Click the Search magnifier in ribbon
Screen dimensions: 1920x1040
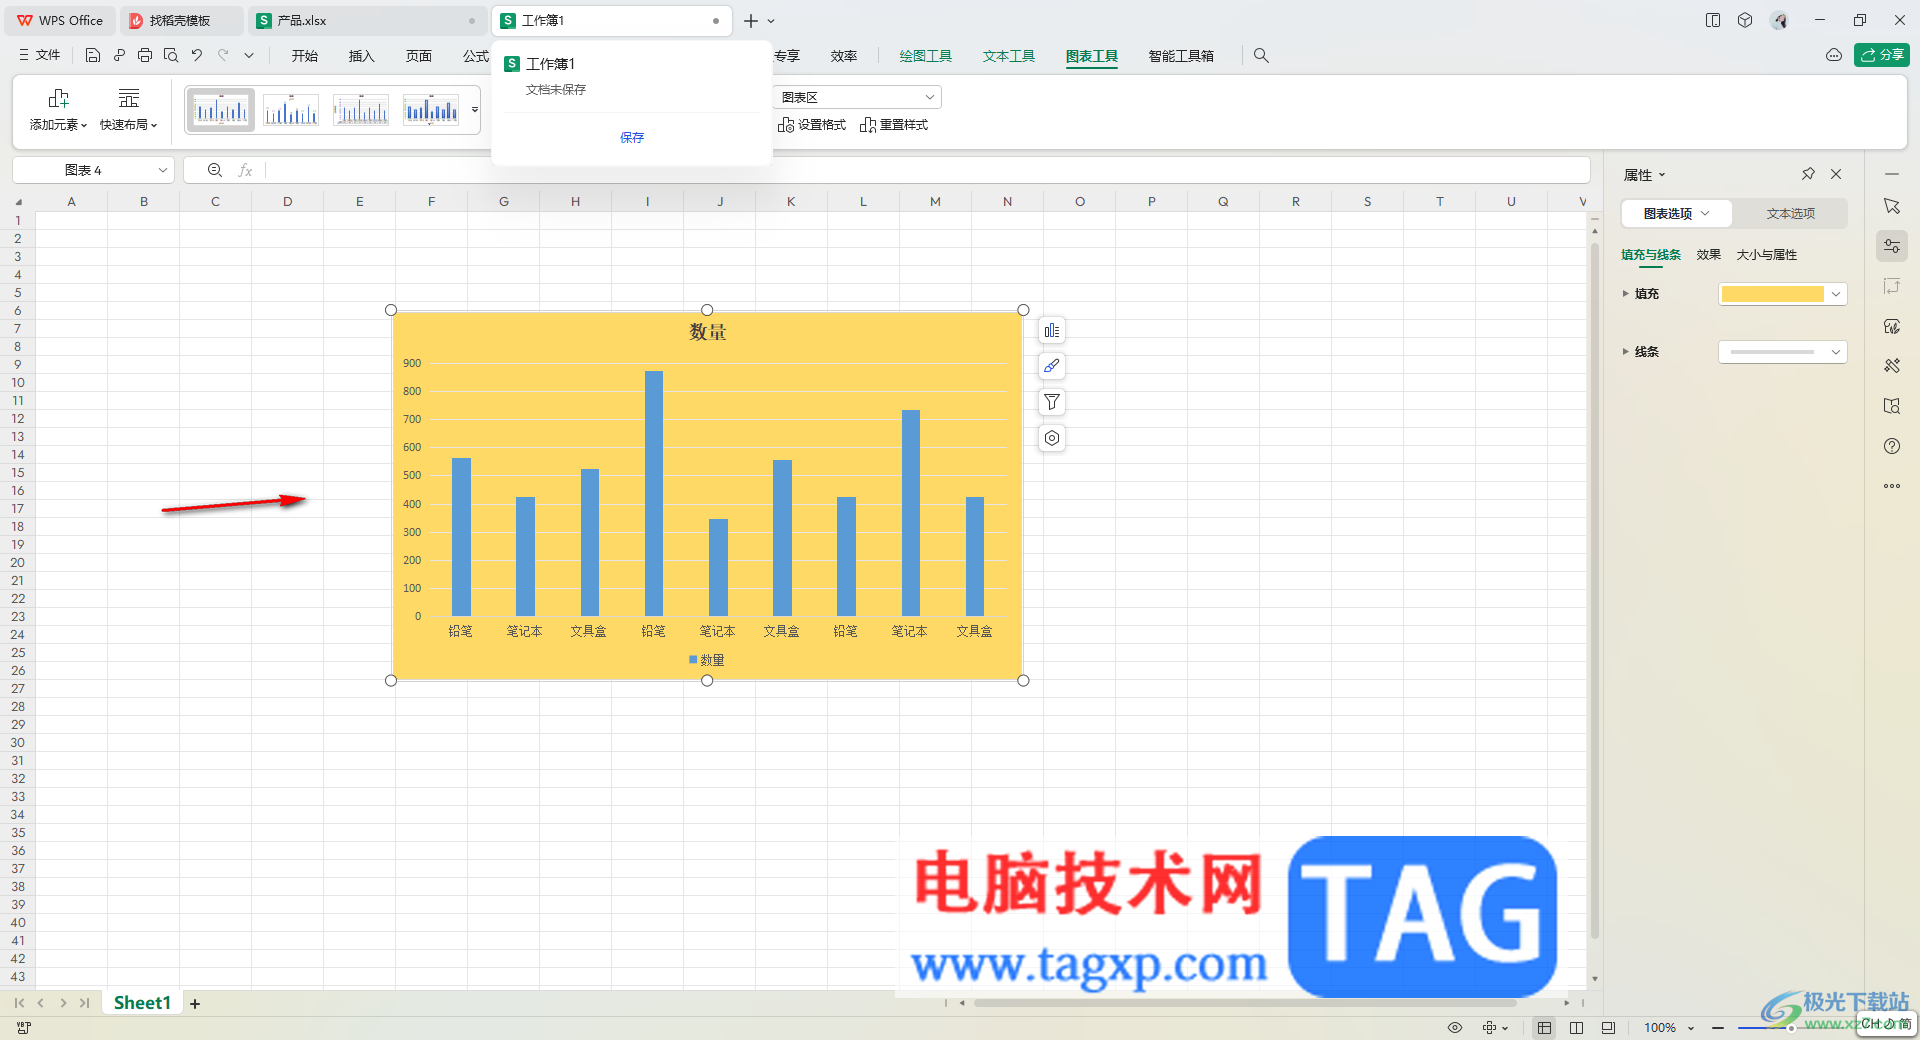pos(1261,56)
